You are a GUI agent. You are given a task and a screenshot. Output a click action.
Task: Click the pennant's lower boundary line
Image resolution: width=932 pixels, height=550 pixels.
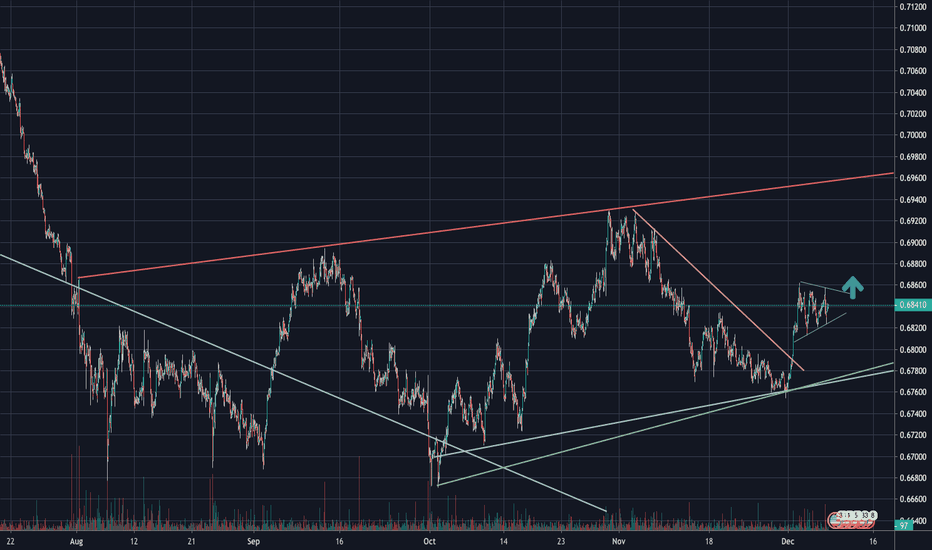(x=820, y=328)
